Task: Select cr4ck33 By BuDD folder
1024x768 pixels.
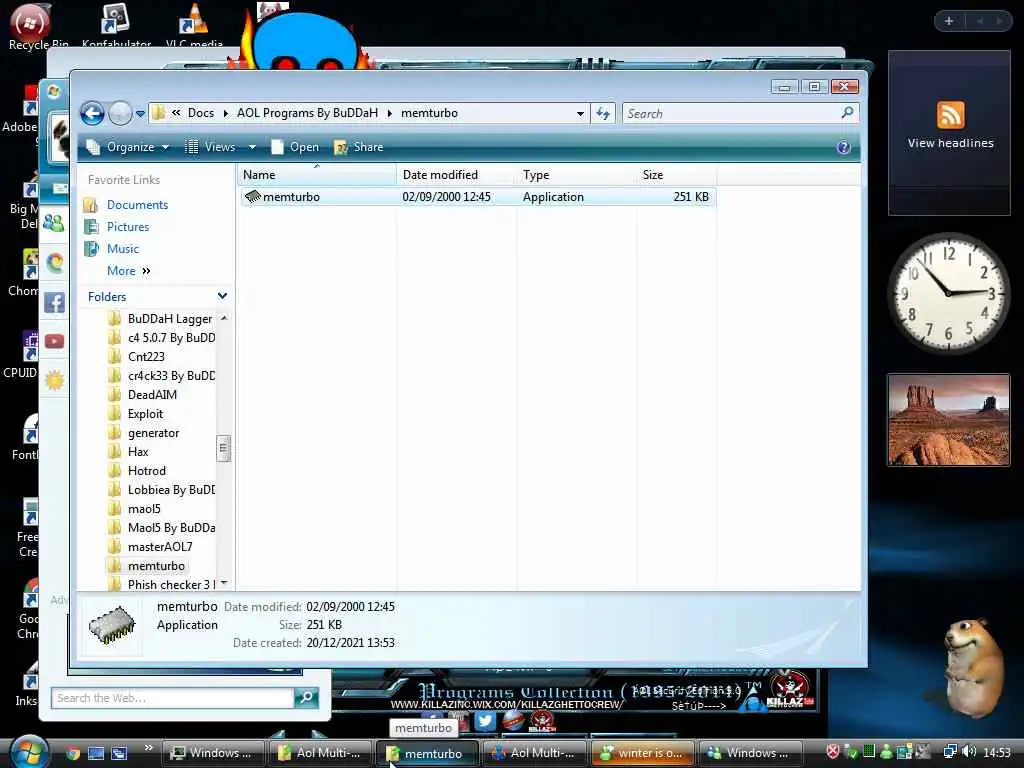Action: (x=171, y=376)
